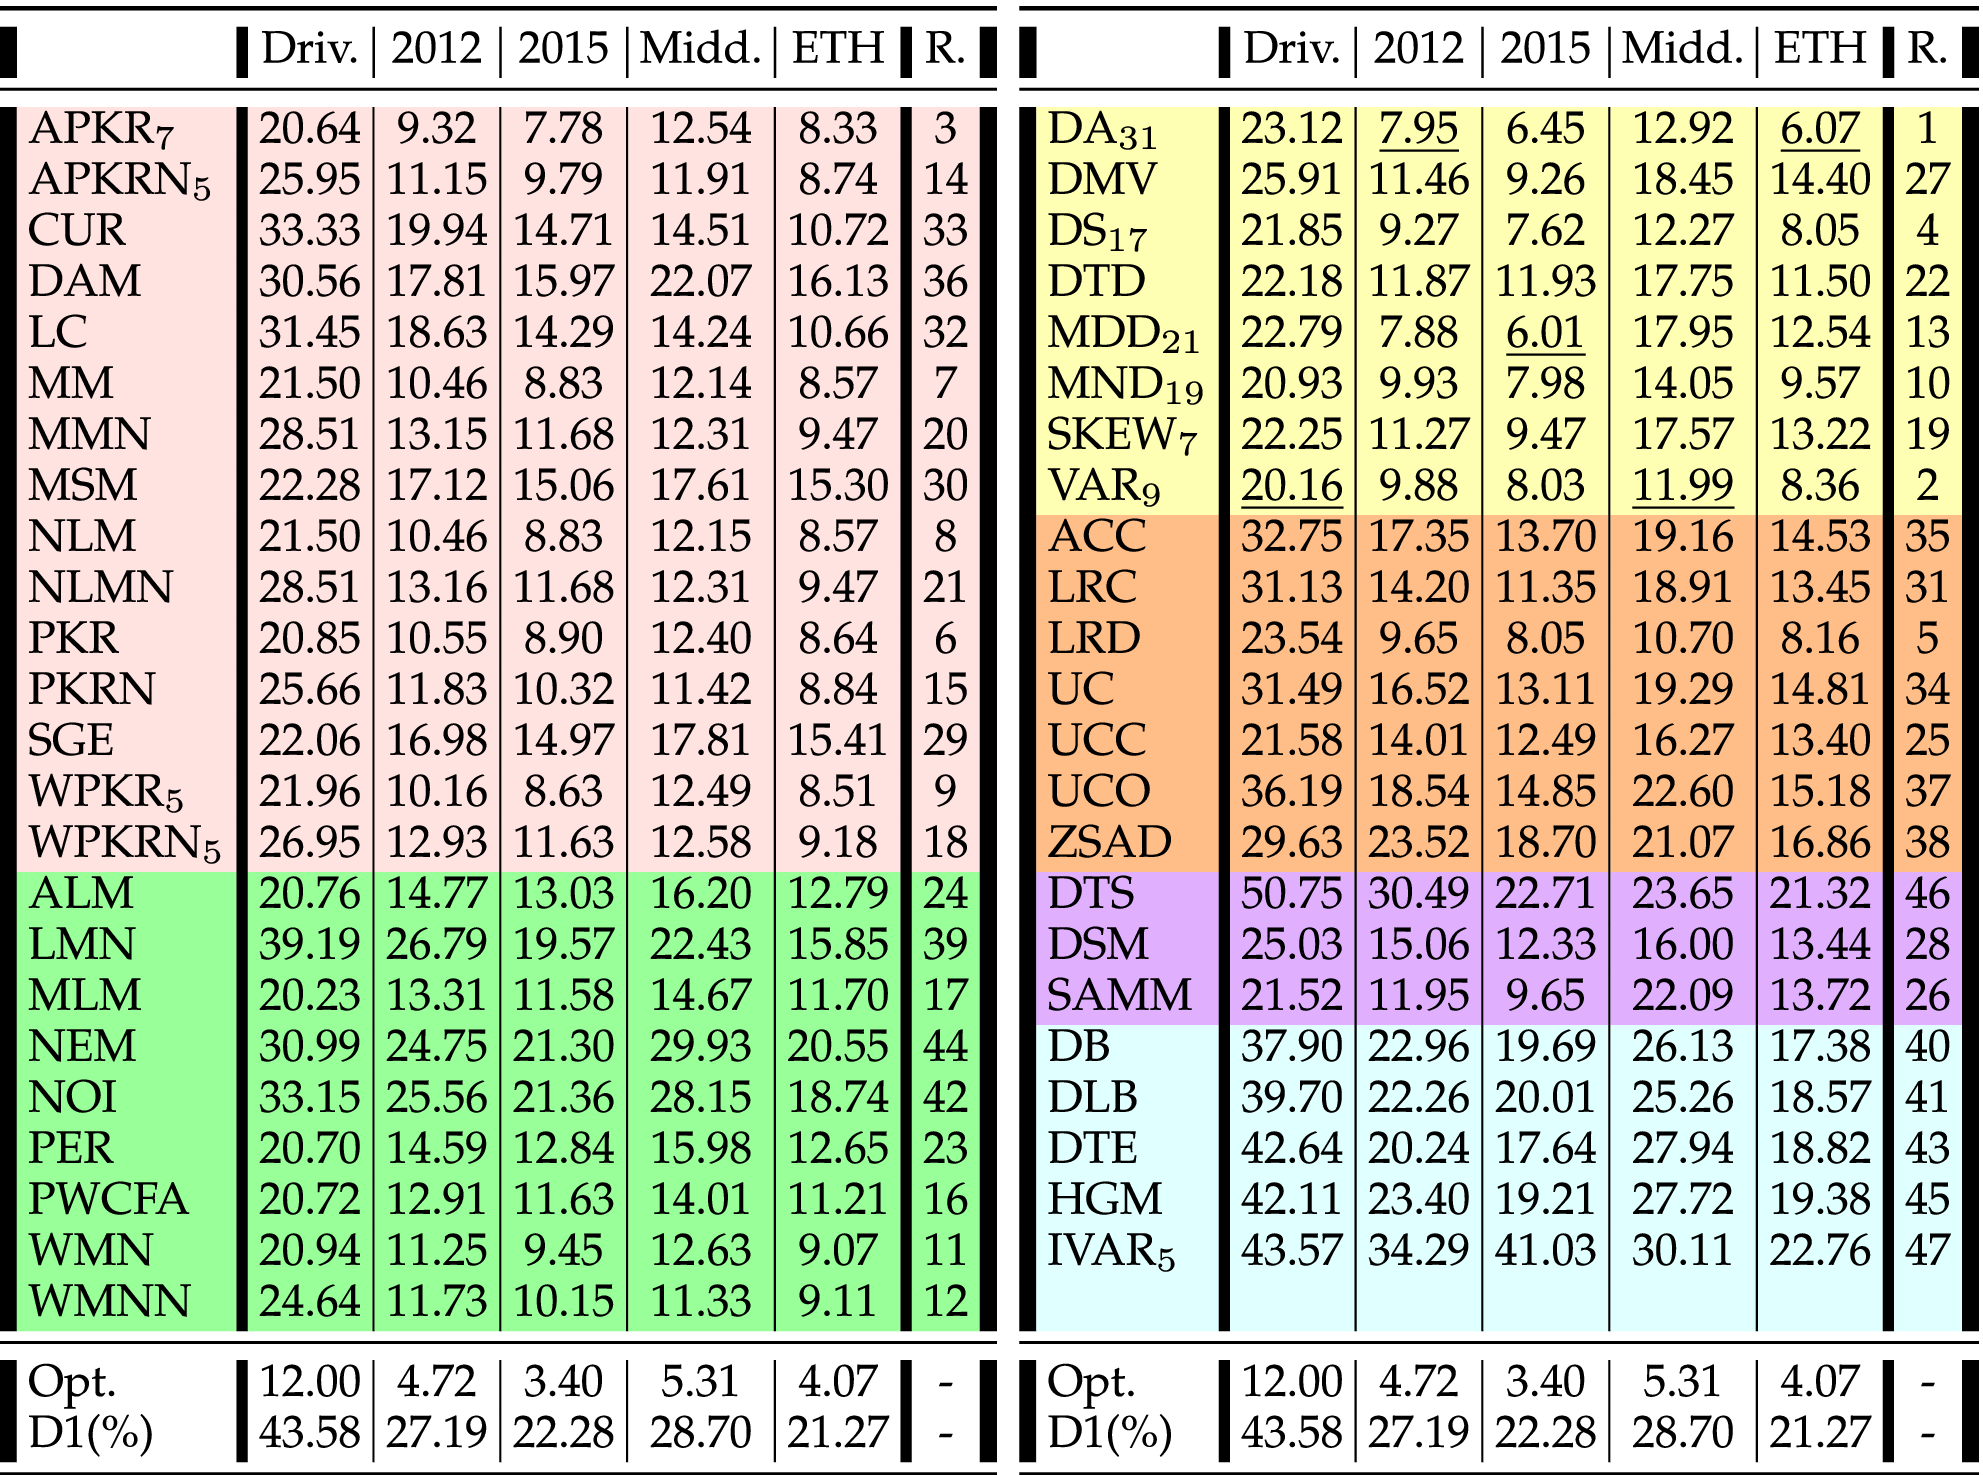Click the 2015 header in right table

tap(1545, 48)
